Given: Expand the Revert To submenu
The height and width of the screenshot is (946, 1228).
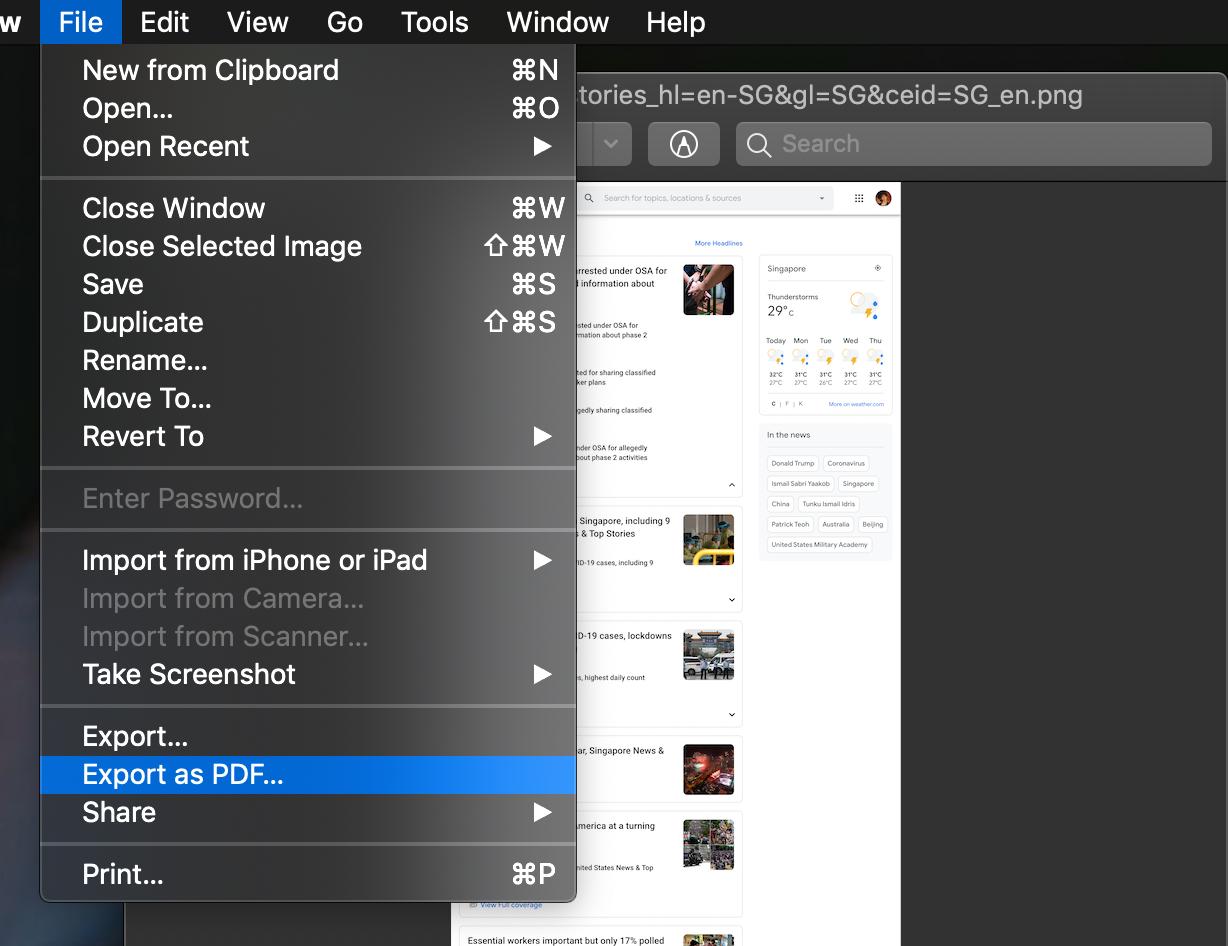Looking at the screenshot, I should coord(542,437).
